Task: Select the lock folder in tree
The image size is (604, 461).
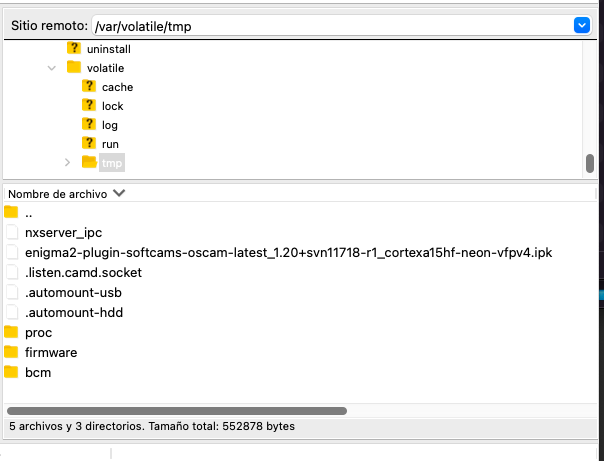Action: coord(112,106)
